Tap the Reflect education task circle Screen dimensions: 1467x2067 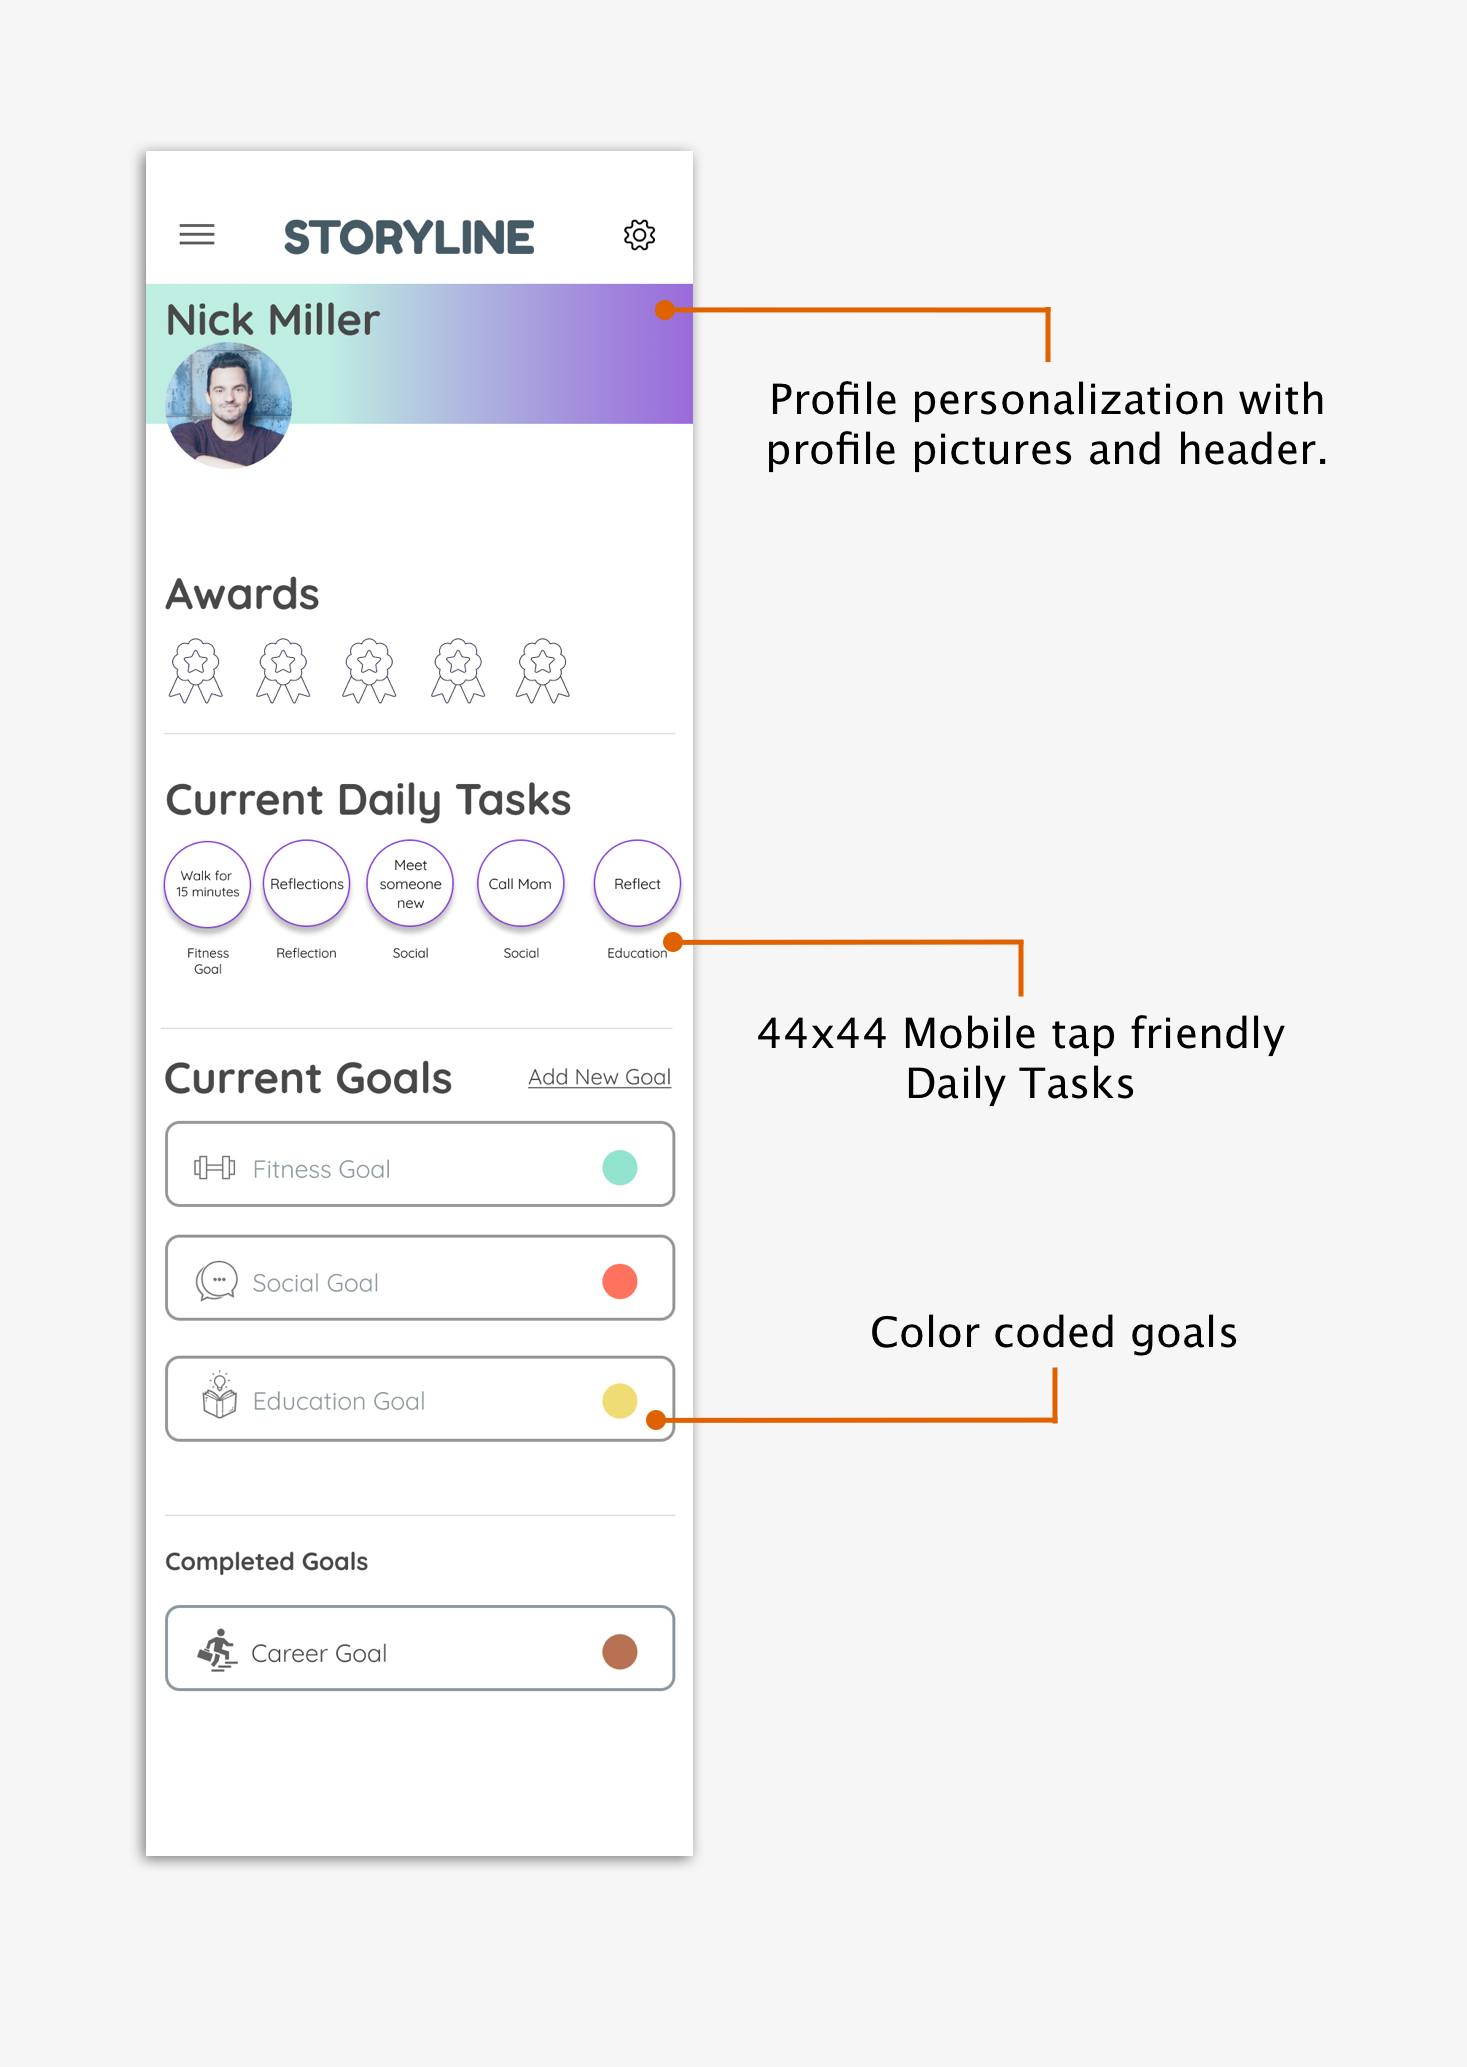point(637,884)
